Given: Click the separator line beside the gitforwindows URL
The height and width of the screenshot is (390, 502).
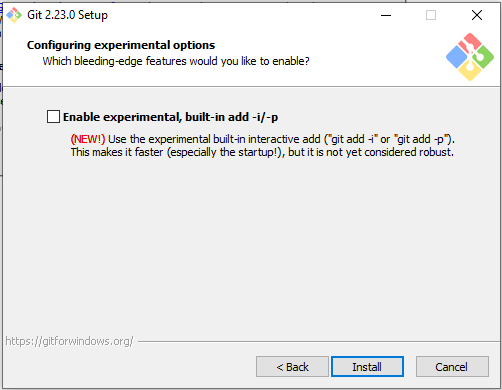Looking at the screenshot, I should (318, 341).
